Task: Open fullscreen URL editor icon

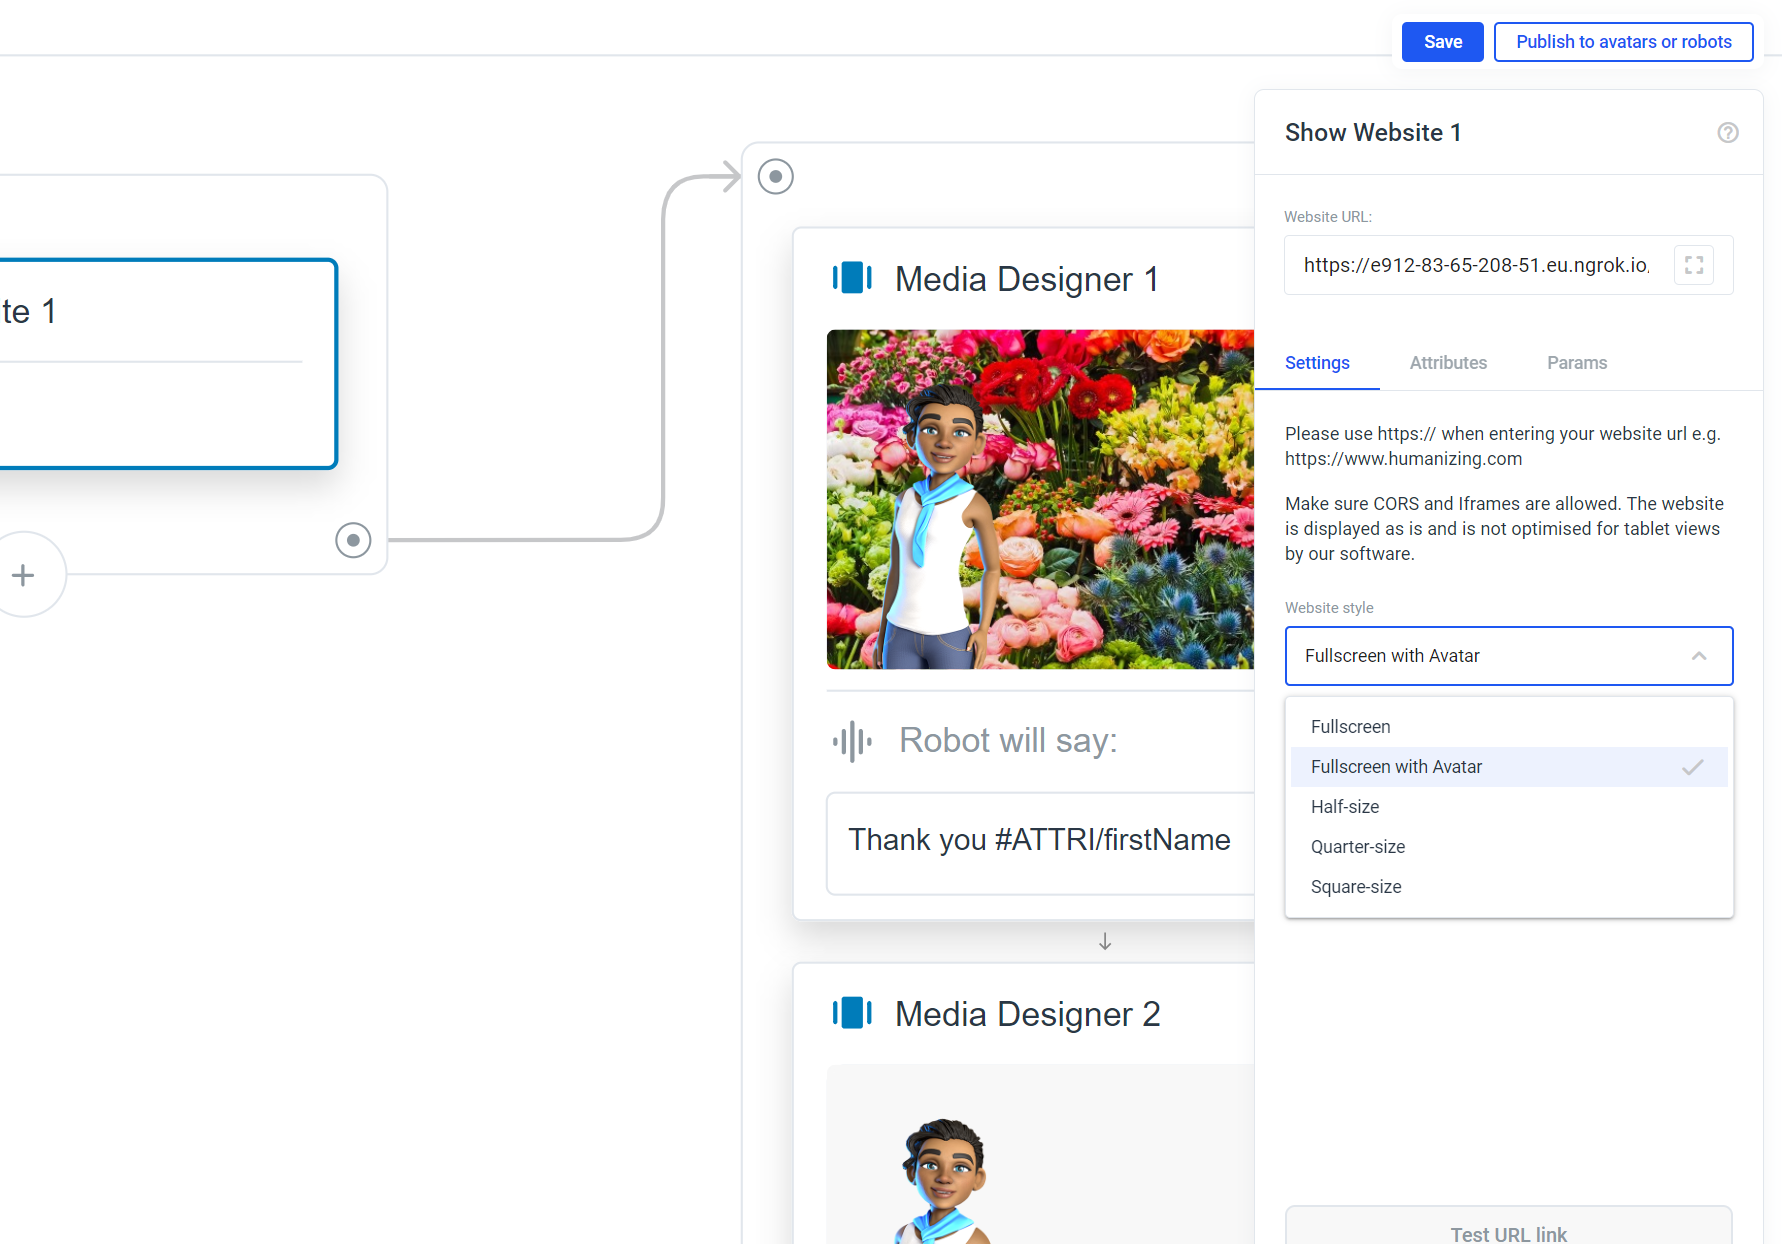Action: tap(1693, 265)
